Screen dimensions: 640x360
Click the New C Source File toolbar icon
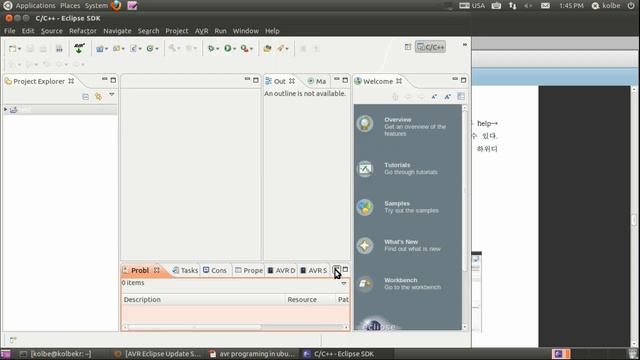point(133,49)
